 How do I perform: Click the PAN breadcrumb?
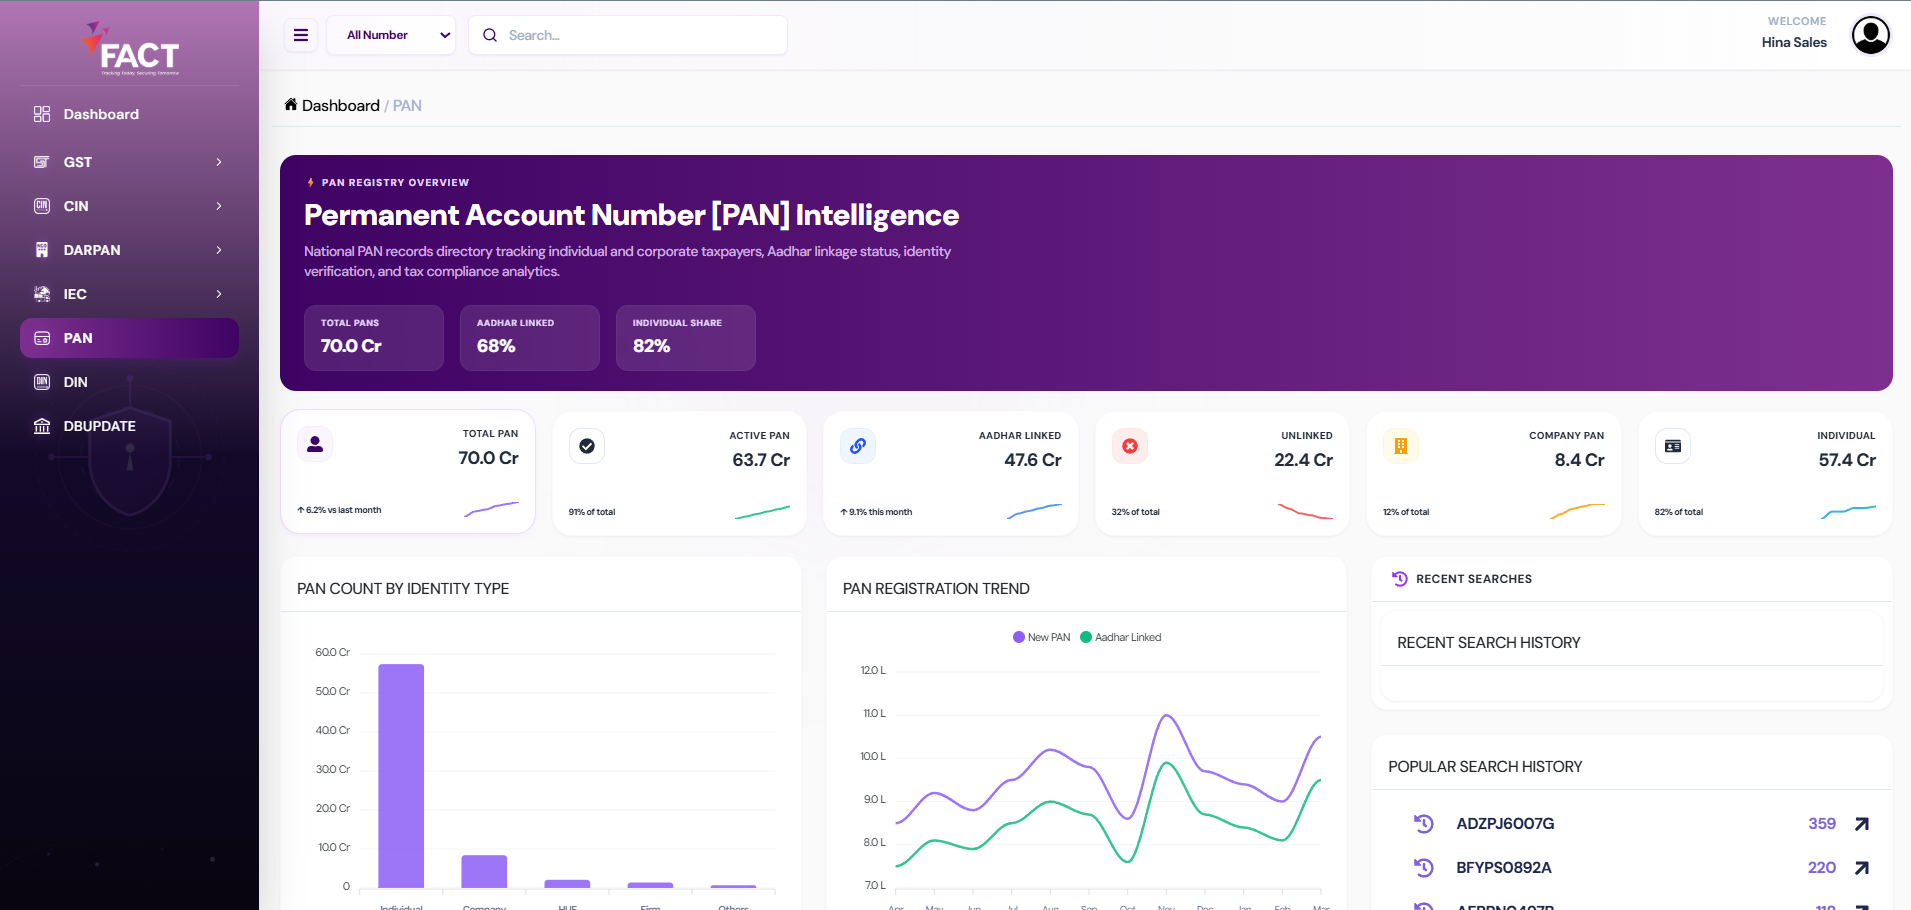coord(407,105)
